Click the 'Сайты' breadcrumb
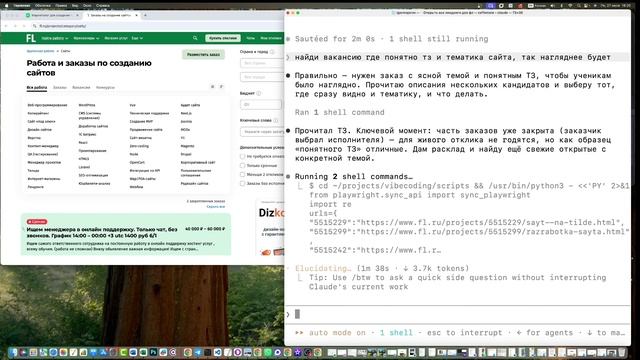The image size is (640, 360). pos(65,51)
